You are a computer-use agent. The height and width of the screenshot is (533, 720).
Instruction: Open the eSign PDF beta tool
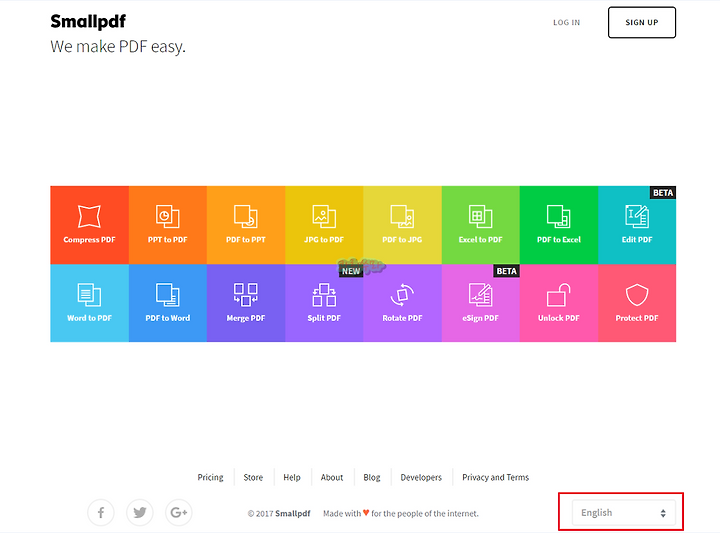tap(481, 303)
